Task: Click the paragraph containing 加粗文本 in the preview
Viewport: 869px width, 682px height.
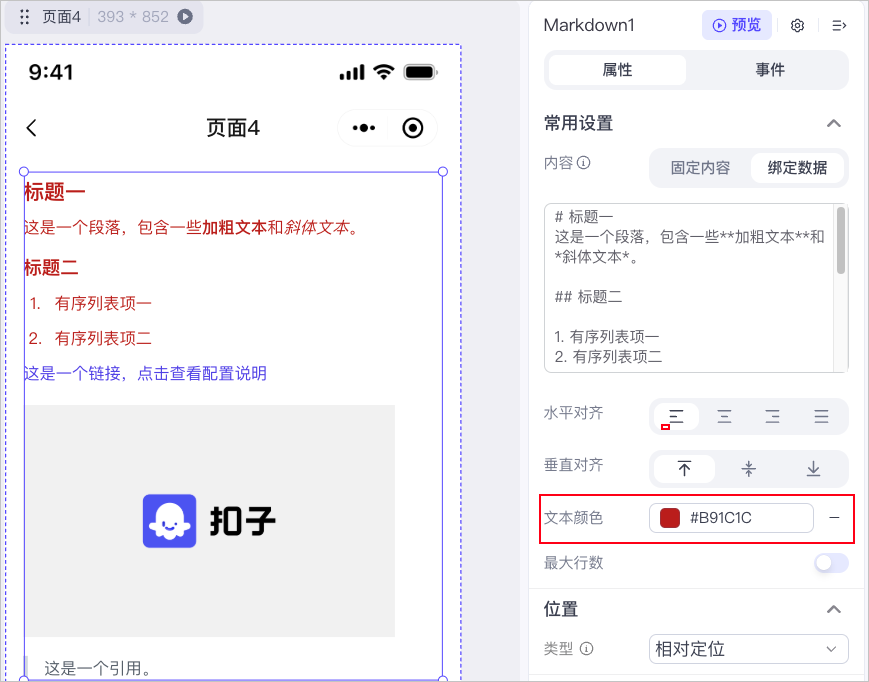Action: coord(193,227)
